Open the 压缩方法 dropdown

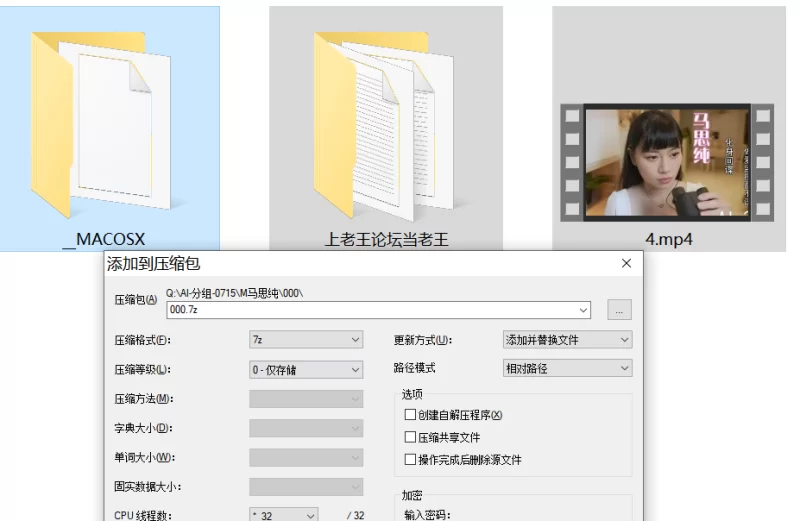pos(306,399)
